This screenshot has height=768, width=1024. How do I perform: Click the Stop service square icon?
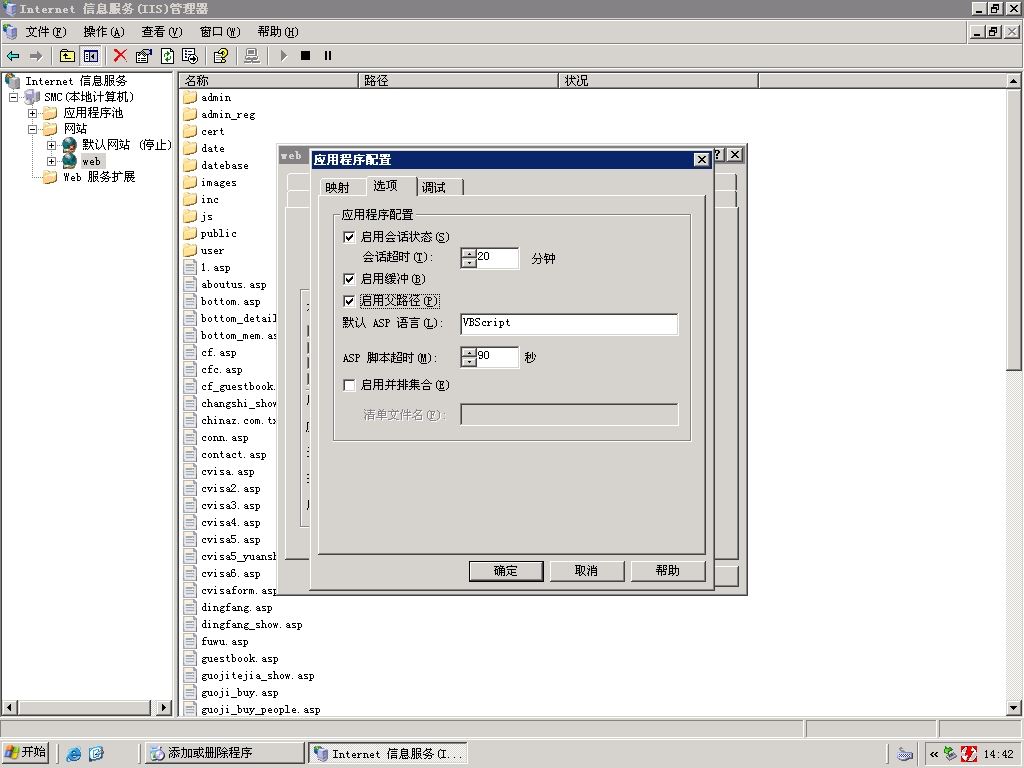(305, 56)
